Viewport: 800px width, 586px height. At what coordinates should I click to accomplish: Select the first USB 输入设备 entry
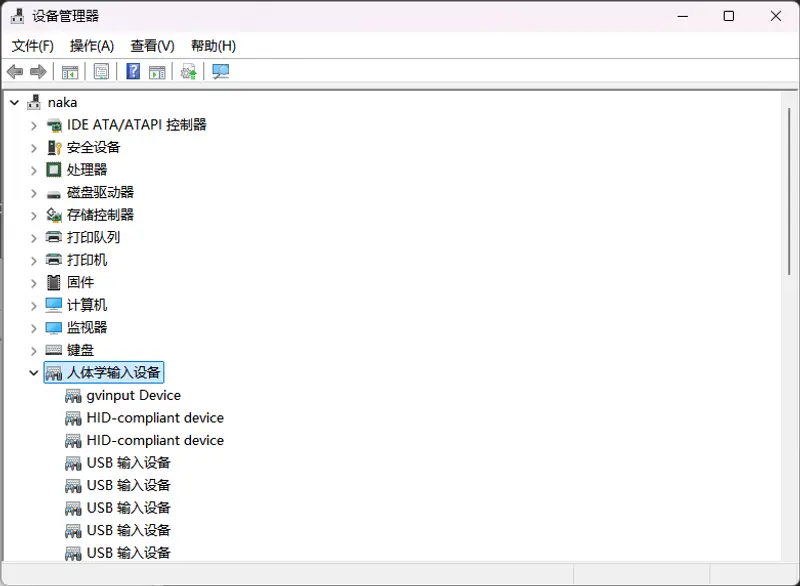127,462
